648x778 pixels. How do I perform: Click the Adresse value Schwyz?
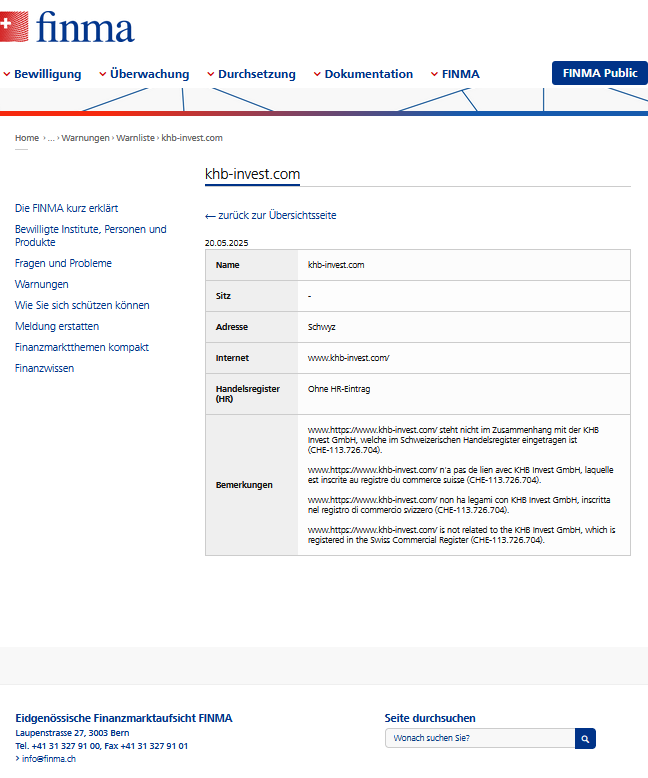pyautogui.click(x=322, y=327)
